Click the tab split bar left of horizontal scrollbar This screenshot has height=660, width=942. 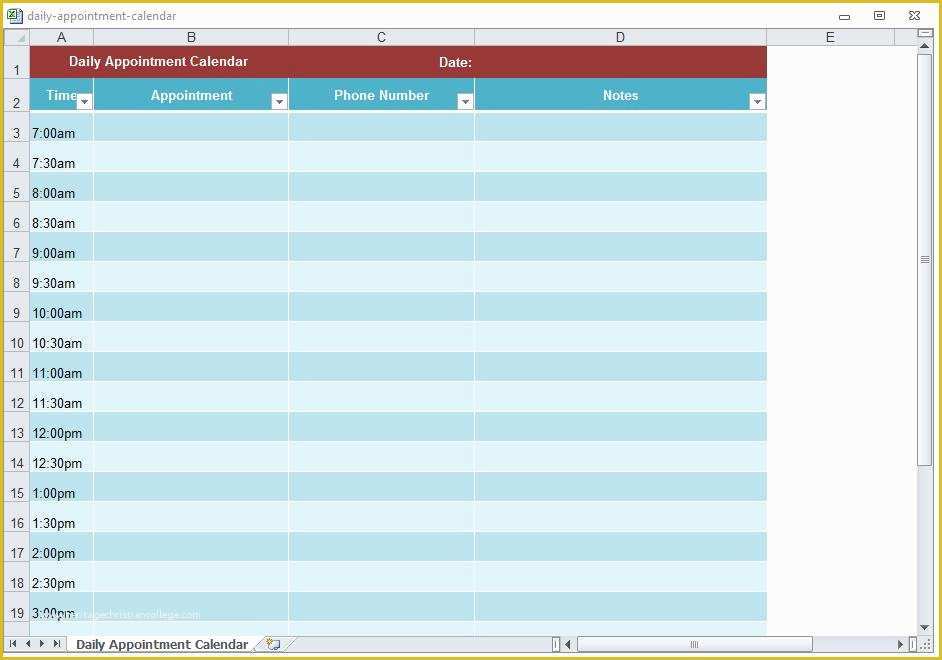coord(556,644)
